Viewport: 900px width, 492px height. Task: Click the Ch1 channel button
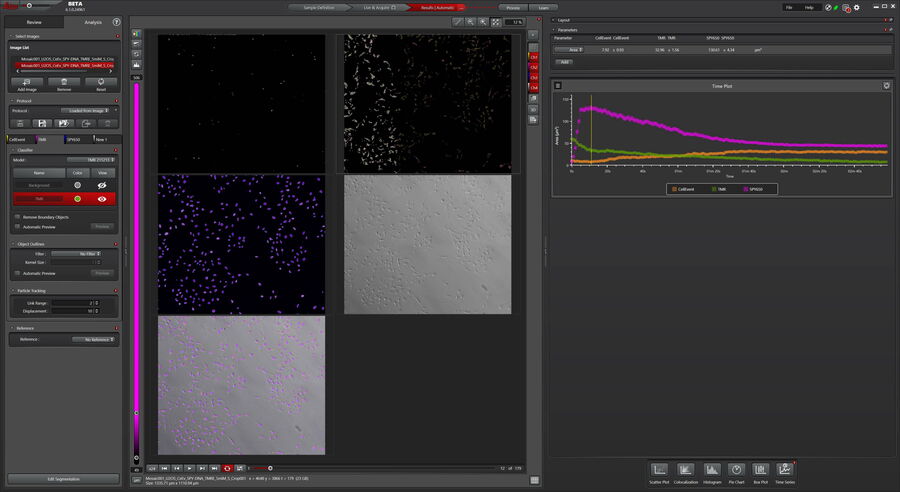click(x=534, y=57)
